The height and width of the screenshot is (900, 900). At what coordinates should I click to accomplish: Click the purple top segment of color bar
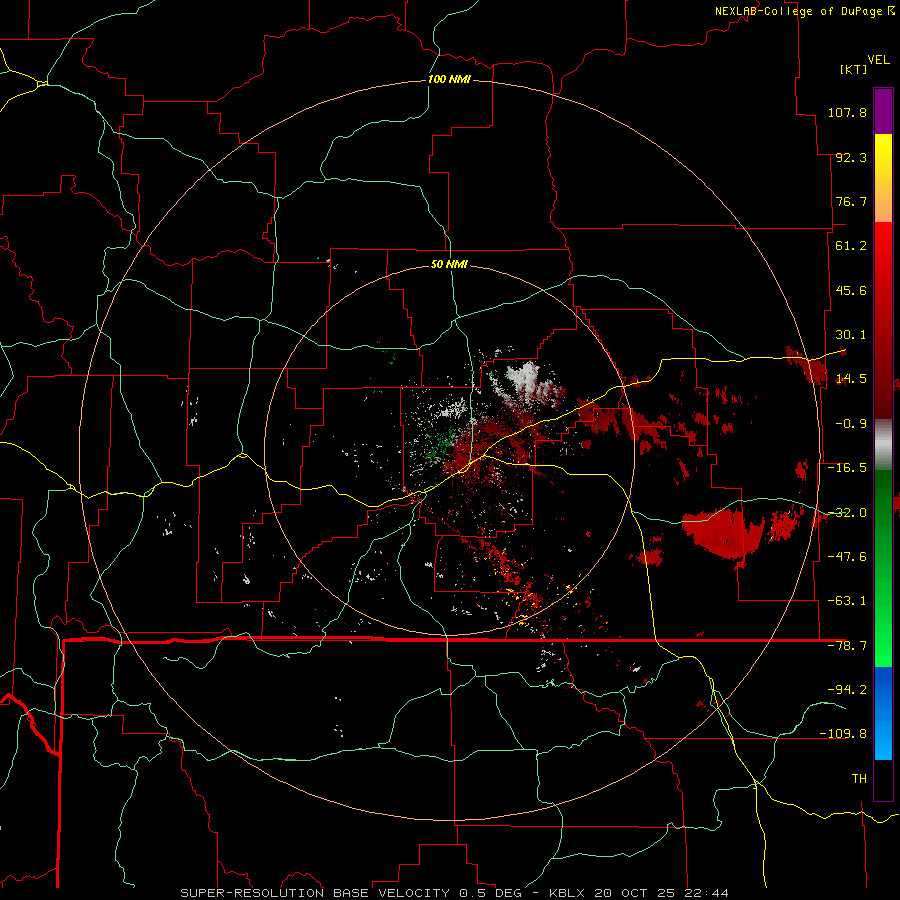click(883, 111)
